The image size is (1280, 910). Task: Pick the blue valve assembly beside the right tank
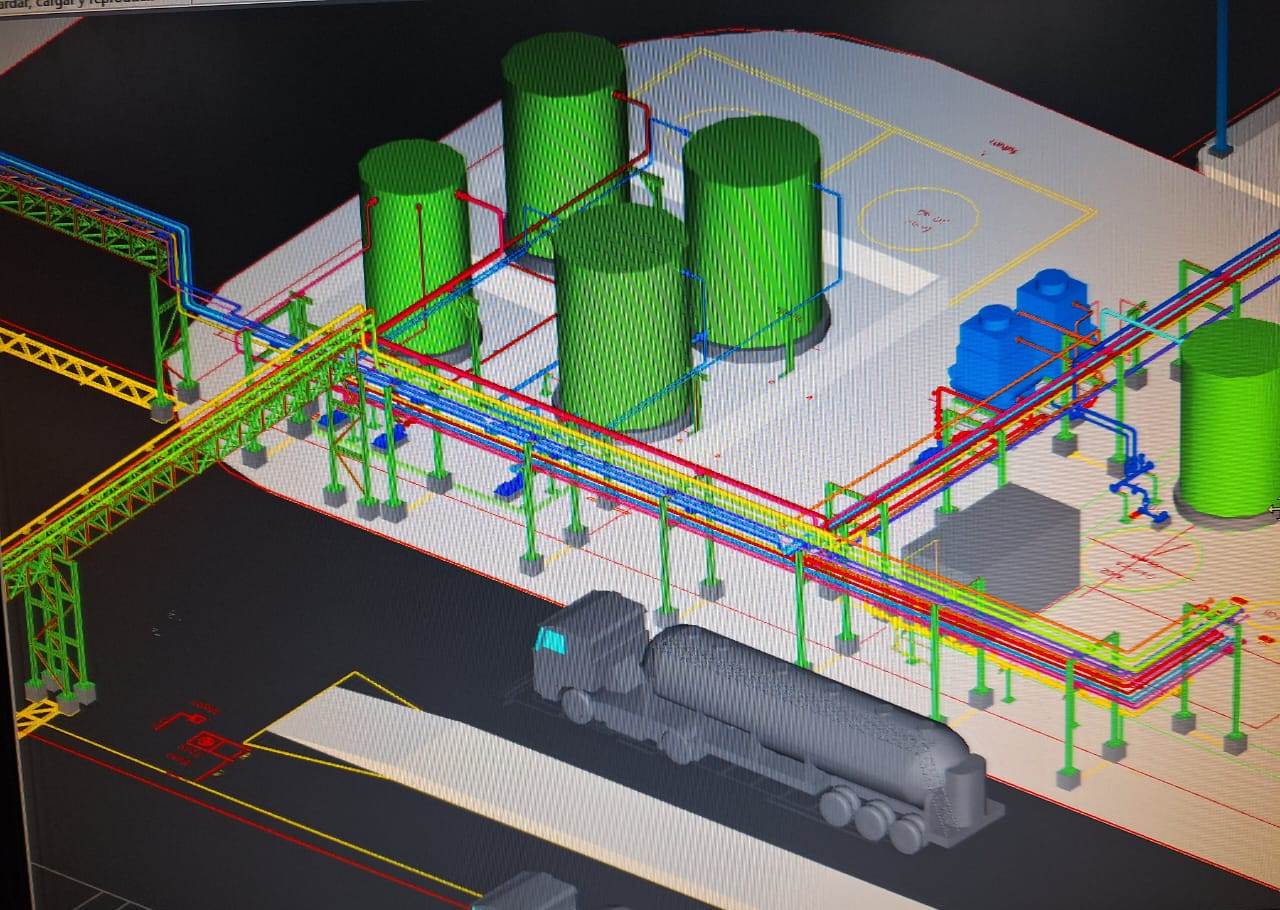(x=1136, y=480)
